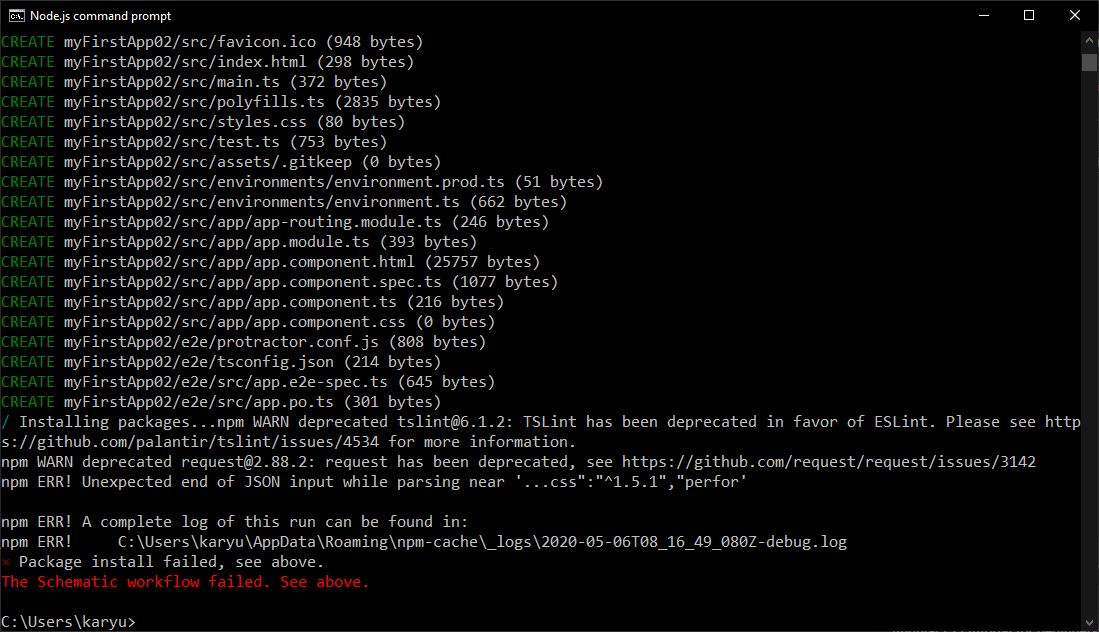Grab the vertical scrollbar thumb

[1089, 61]
